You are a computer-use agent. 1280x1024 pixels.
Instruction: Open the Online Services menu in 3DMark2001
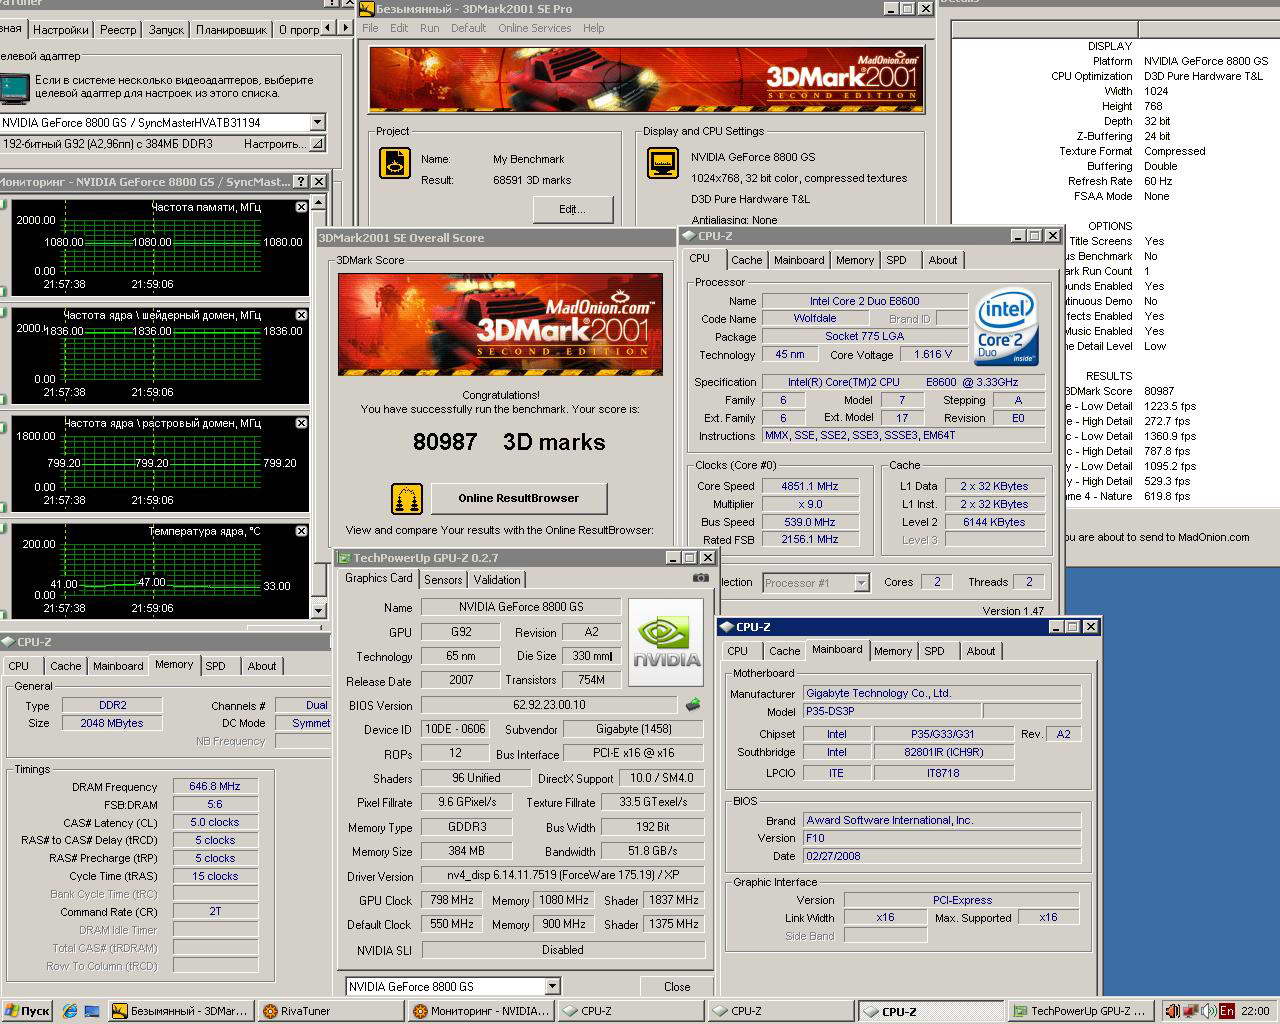click(535, 28)
